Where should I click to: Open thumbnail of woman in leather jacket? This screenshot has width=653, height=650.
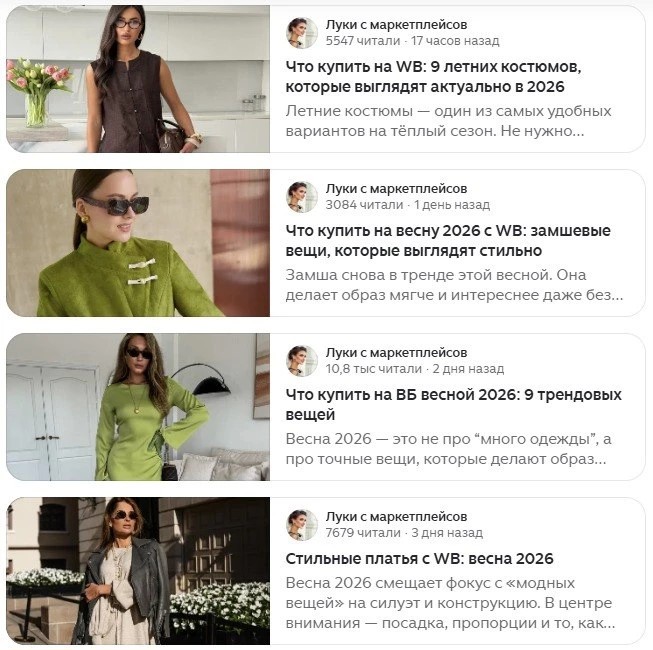click(x=138, y=571)
